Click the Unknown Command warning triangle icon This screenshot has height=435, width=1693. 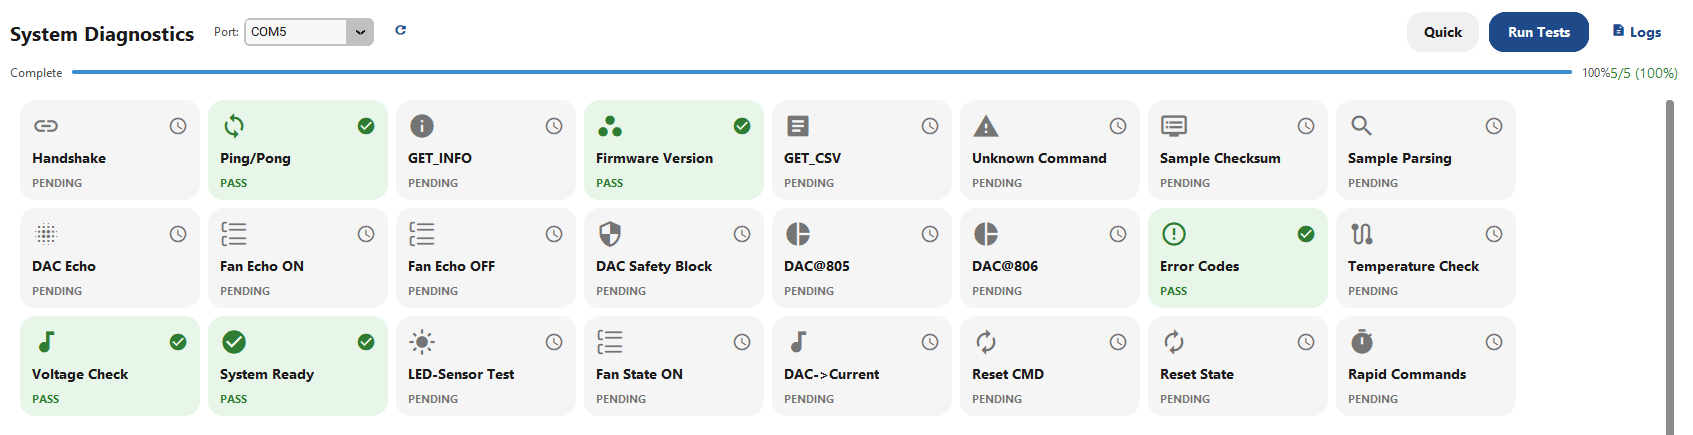[986, 126]
